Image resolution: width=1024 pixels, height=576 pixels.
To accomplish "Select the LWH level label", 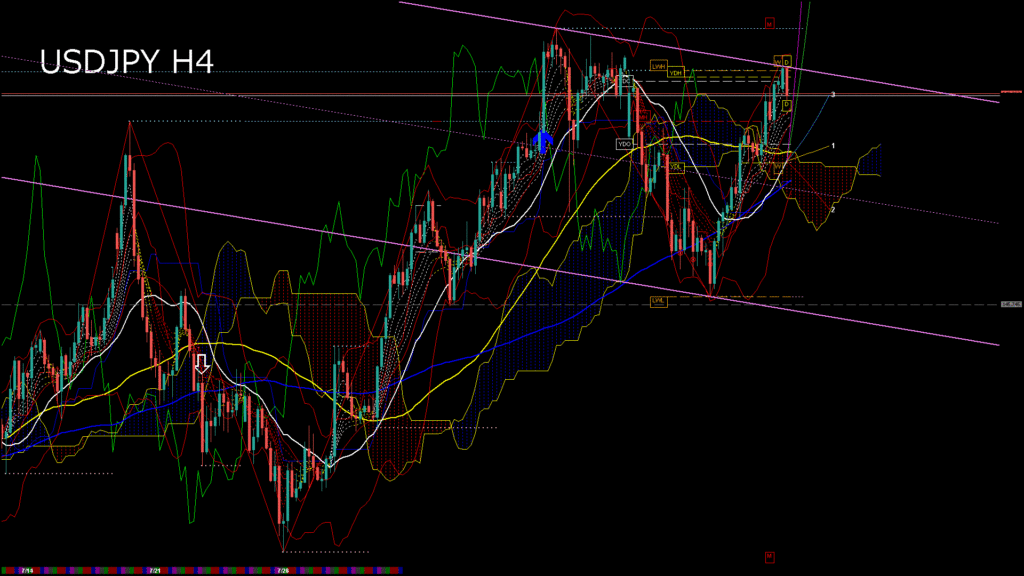I will (658, 67).
